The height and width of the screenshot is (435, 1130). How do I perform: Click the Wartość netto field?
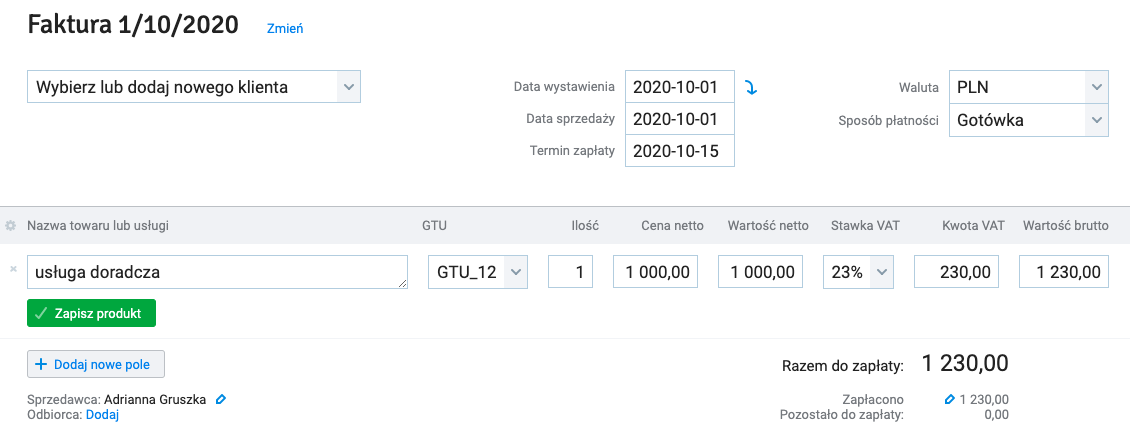(760, 272)
